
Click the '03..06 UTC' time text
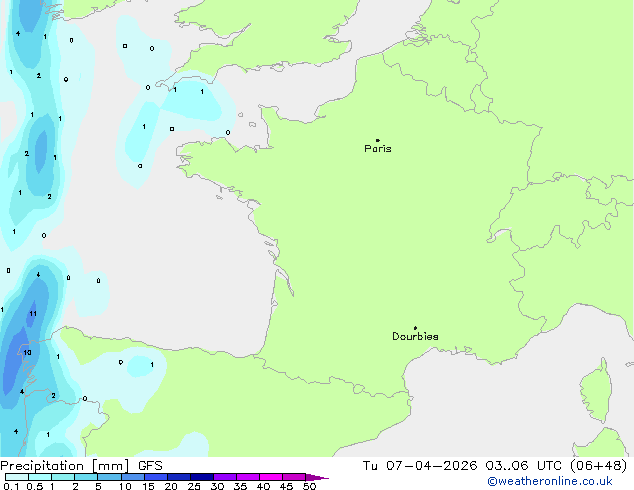coord(523,466)
